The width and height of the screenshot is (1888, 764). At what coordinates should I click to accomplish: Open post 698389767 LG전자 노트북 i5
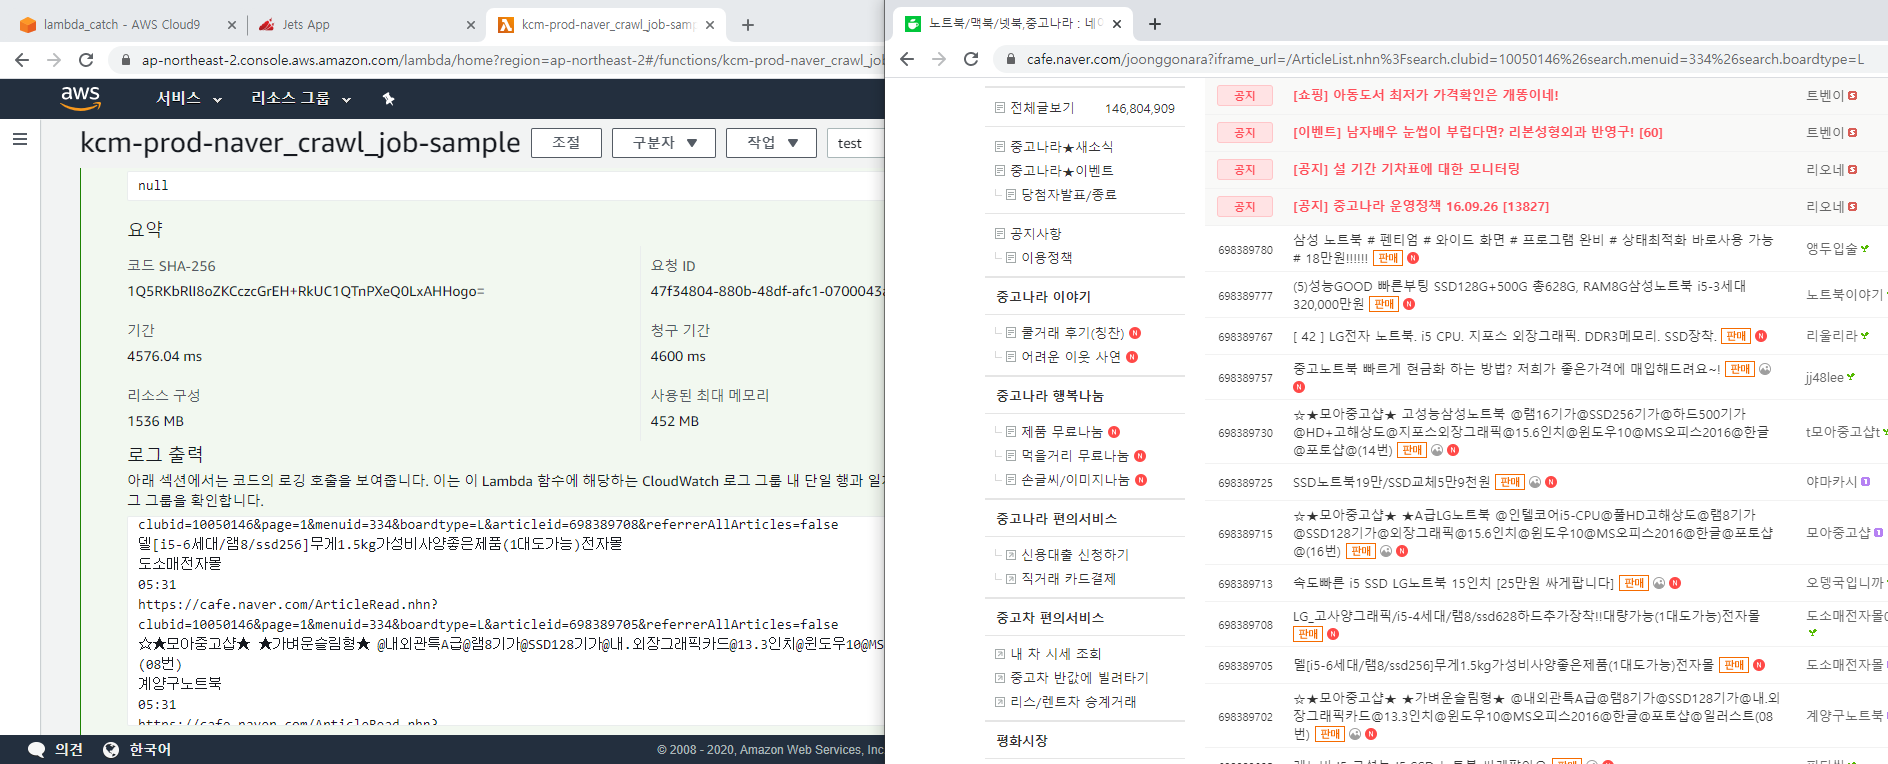click(x=1504, y=336)
